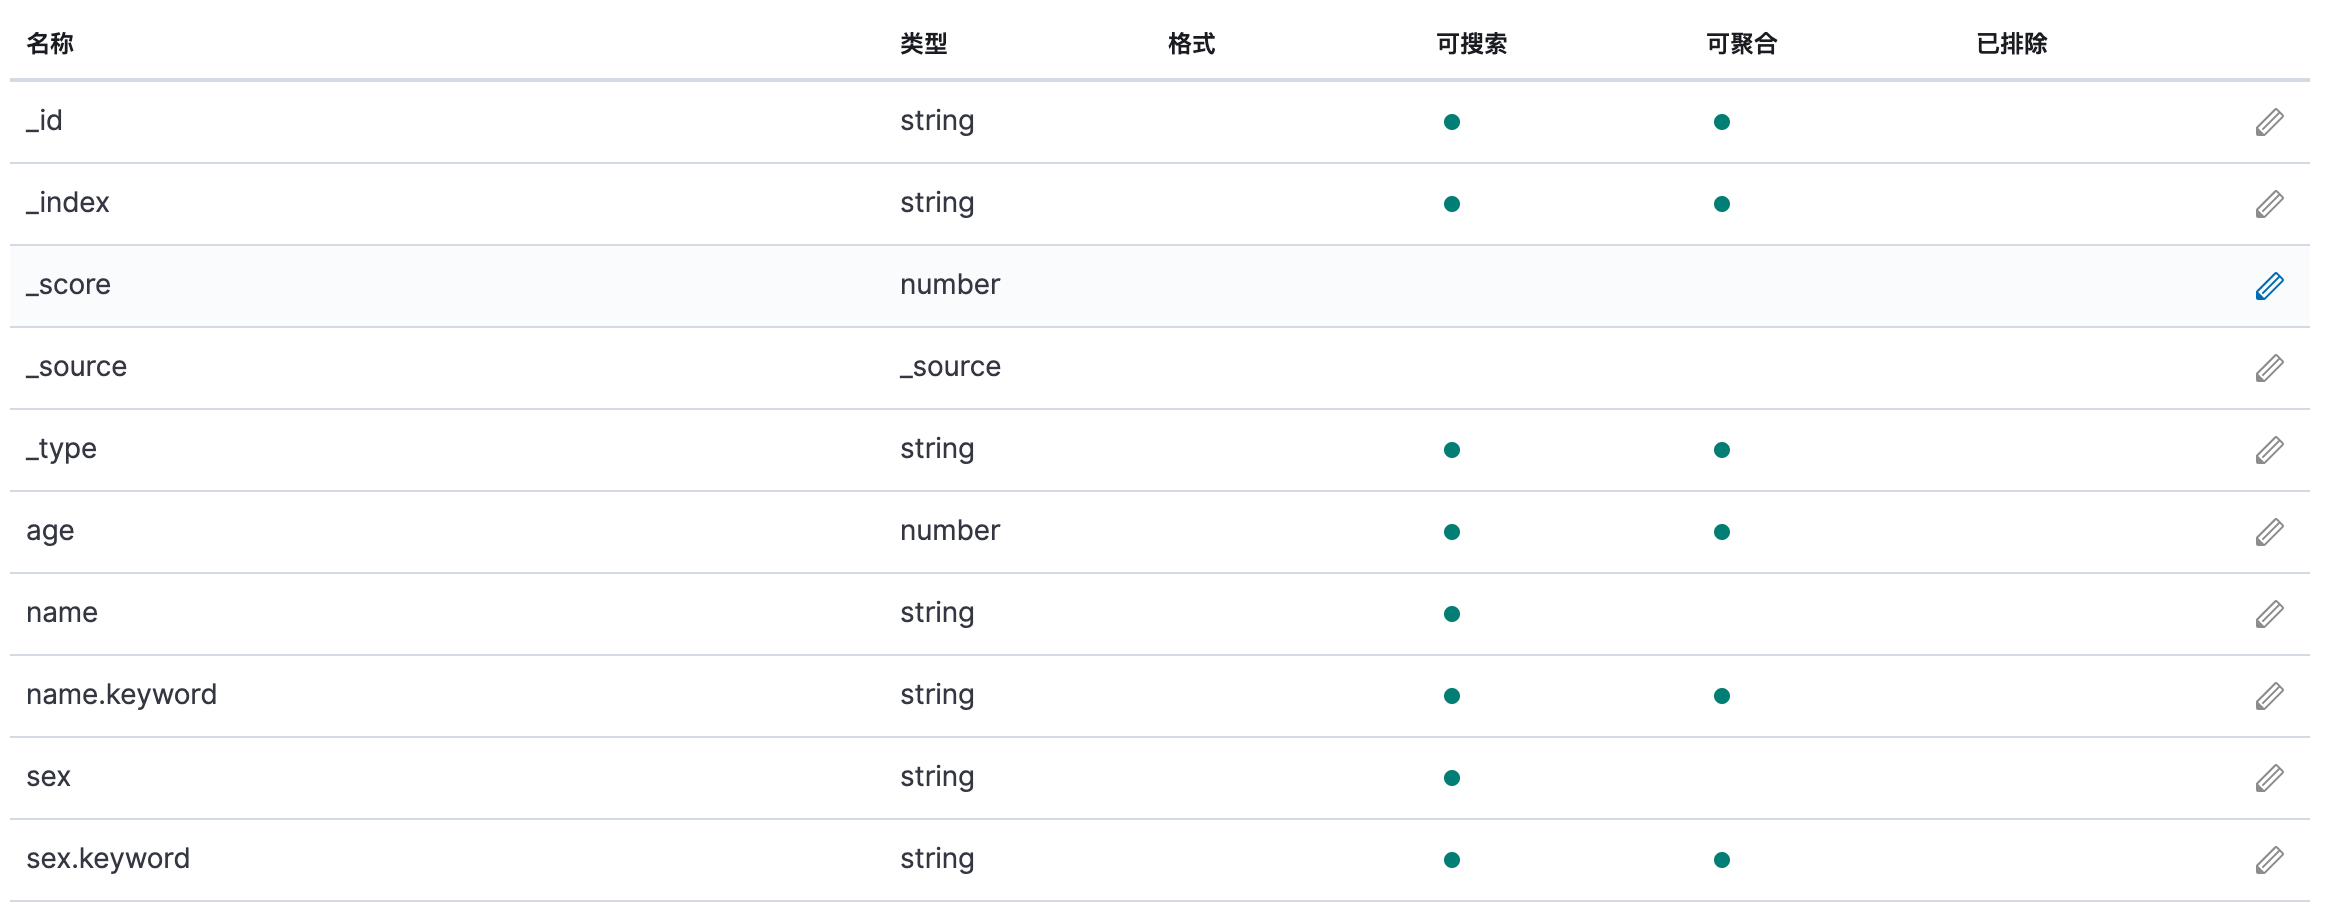This screenshot has width=2328, height=908.
Task: Edit the _source field via pencil icon
Action: pyautogui.click(x=2269, y=368)
